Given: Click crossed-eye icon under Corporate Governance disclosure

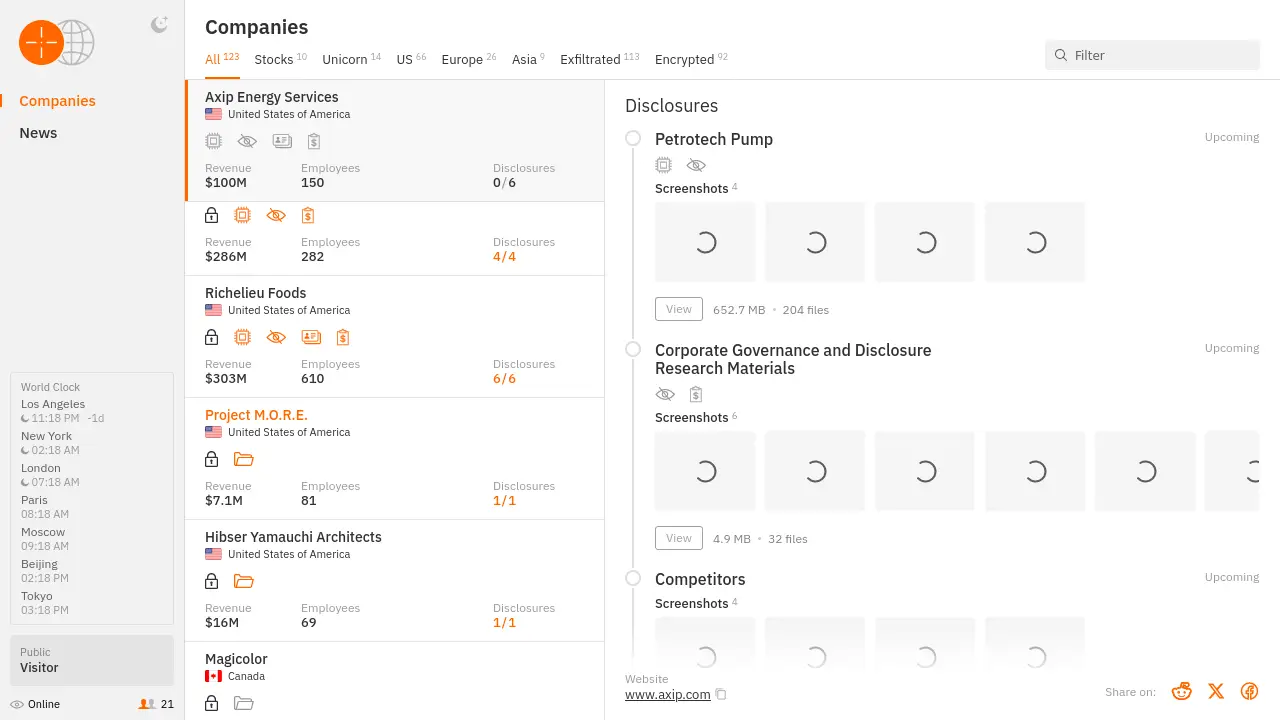Looking at the screenshot, I should 665,394.
